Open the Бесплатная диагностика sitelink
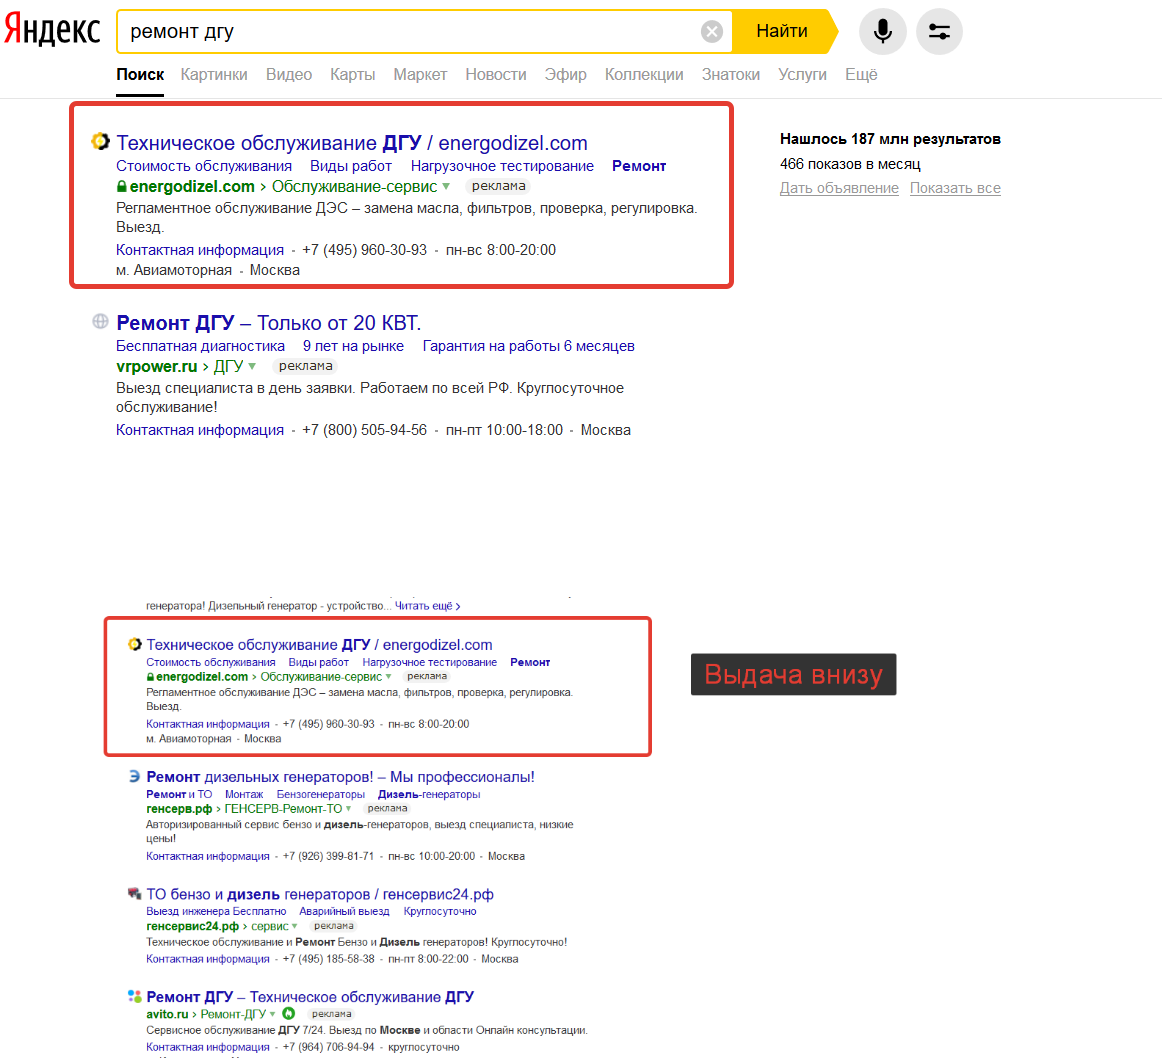This screenshot has height=1058, width=1162. coord(200,346)
